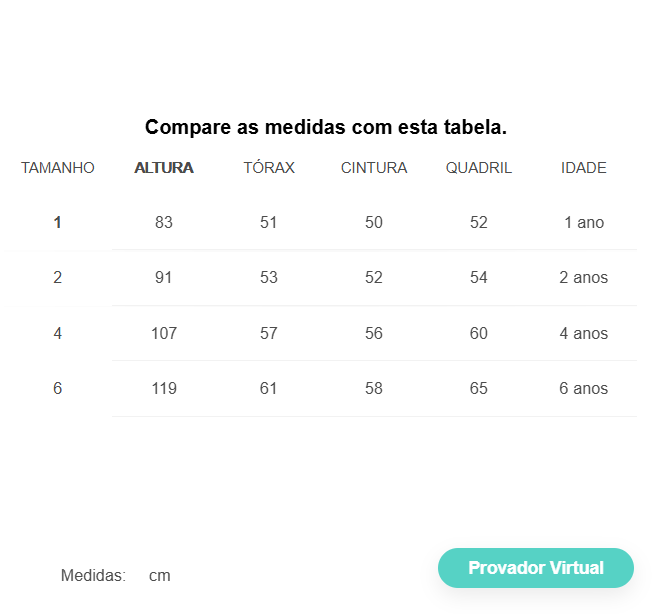Click the 'Compare as medidas' heading

click(326, 127)
